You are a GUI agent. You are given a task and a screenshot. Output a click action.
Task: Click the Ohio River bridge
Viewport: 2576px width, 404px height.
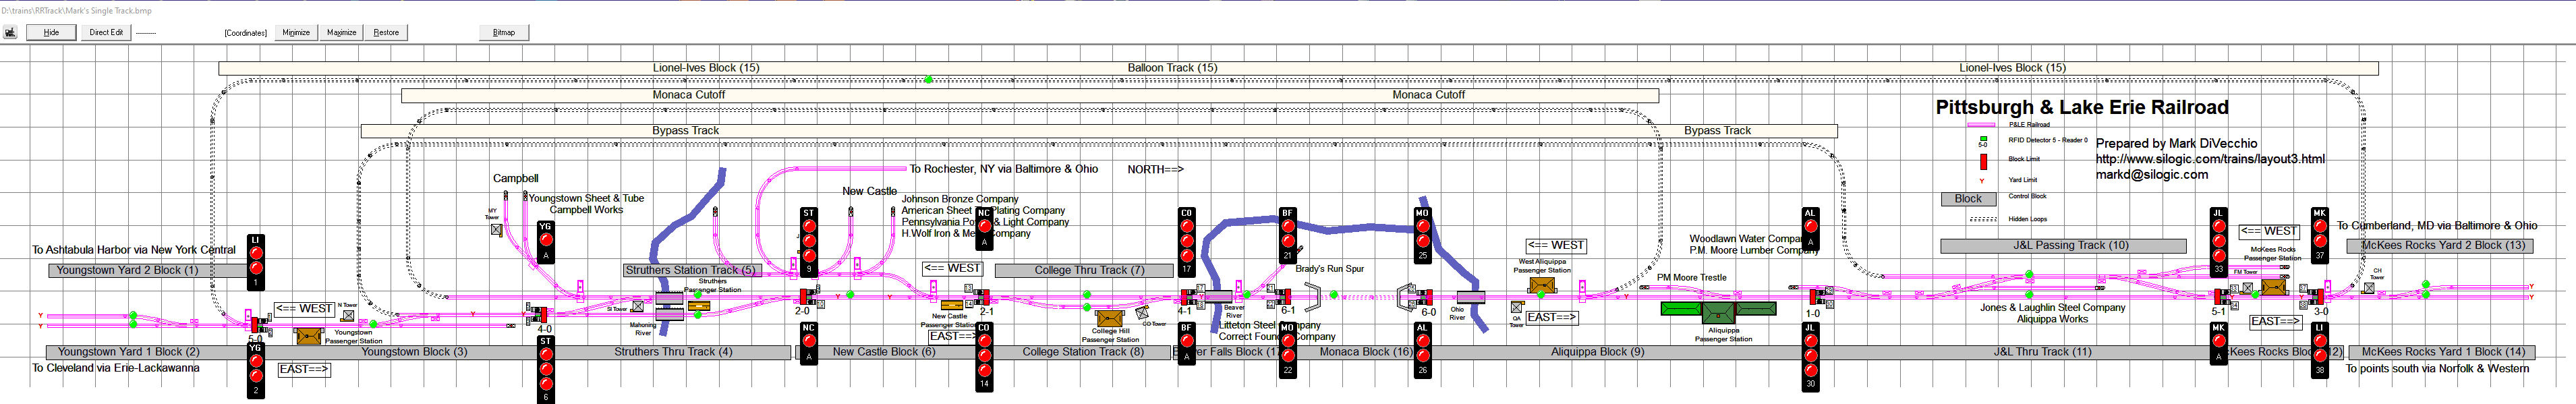coord(1470,297)
